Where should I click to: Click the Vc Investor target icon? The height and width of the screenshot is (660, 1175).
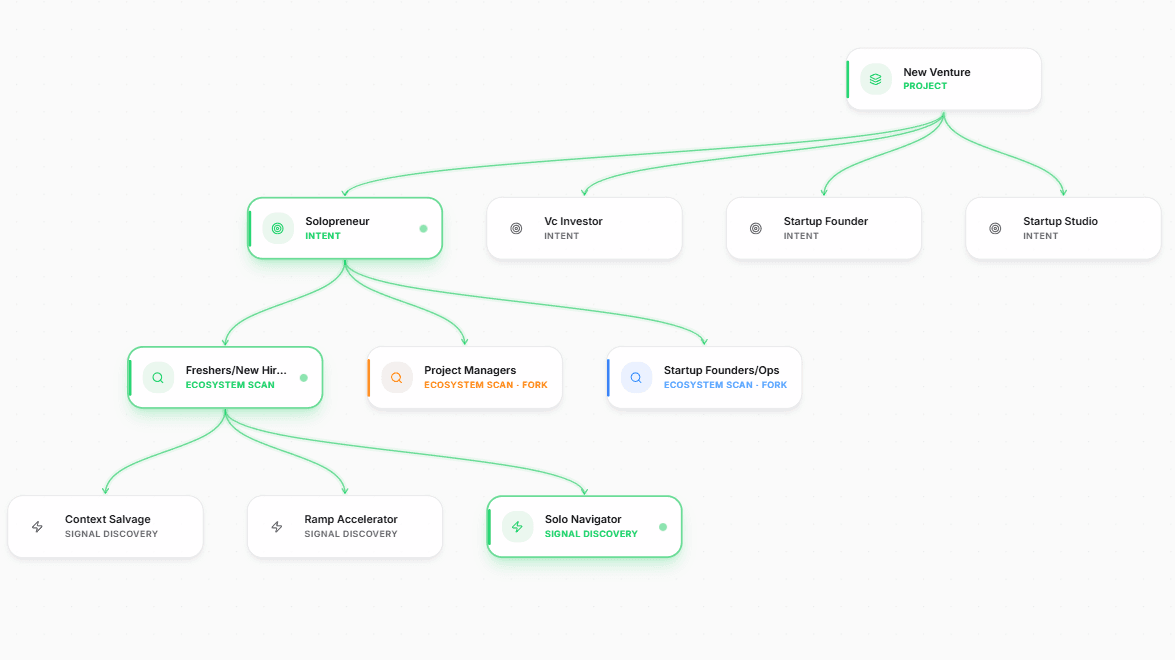coord(516,228)
